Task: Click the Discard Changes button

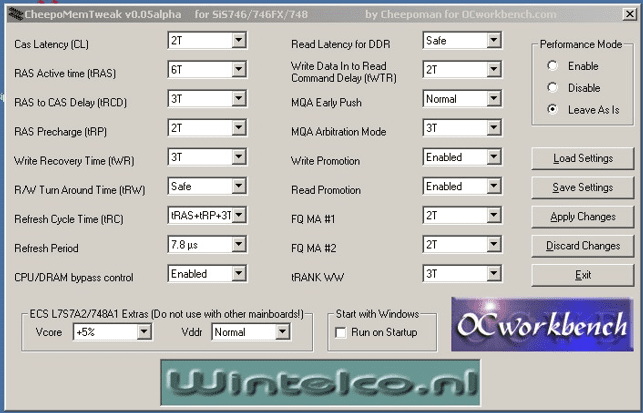Action: [x=583, y=246]
